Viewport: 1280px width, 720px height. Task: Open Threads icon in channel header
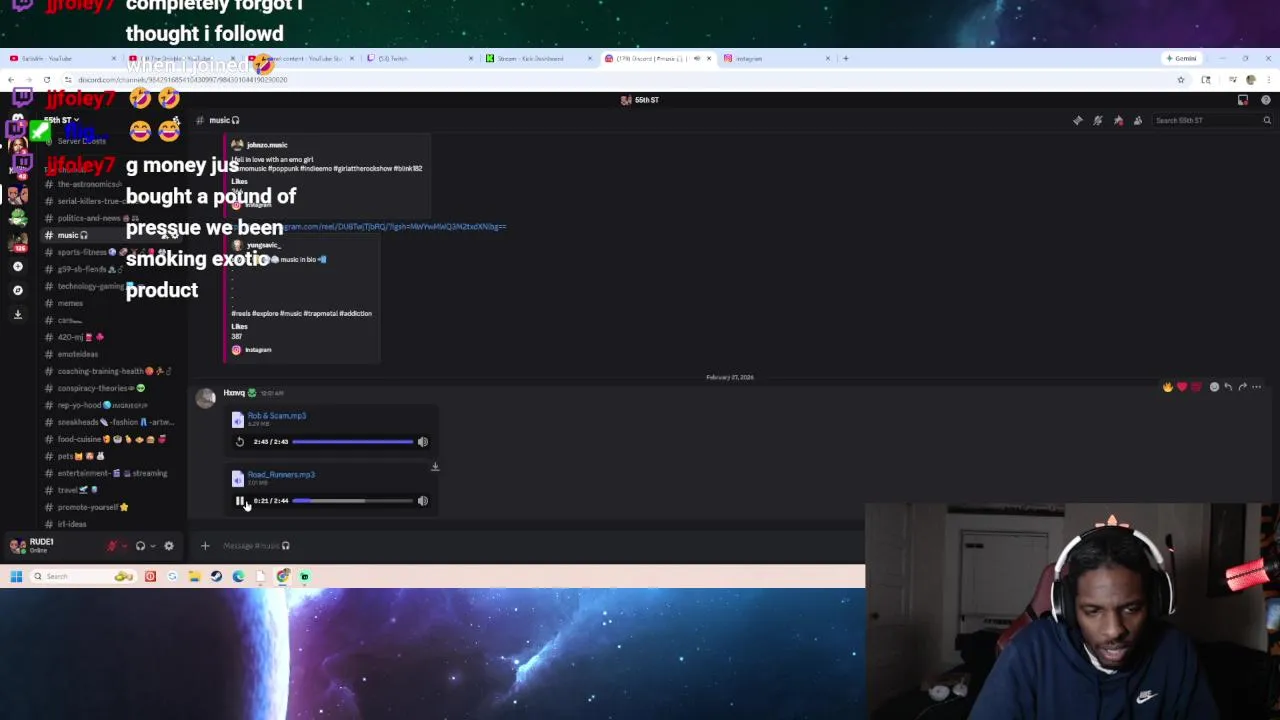[1078, 120]
